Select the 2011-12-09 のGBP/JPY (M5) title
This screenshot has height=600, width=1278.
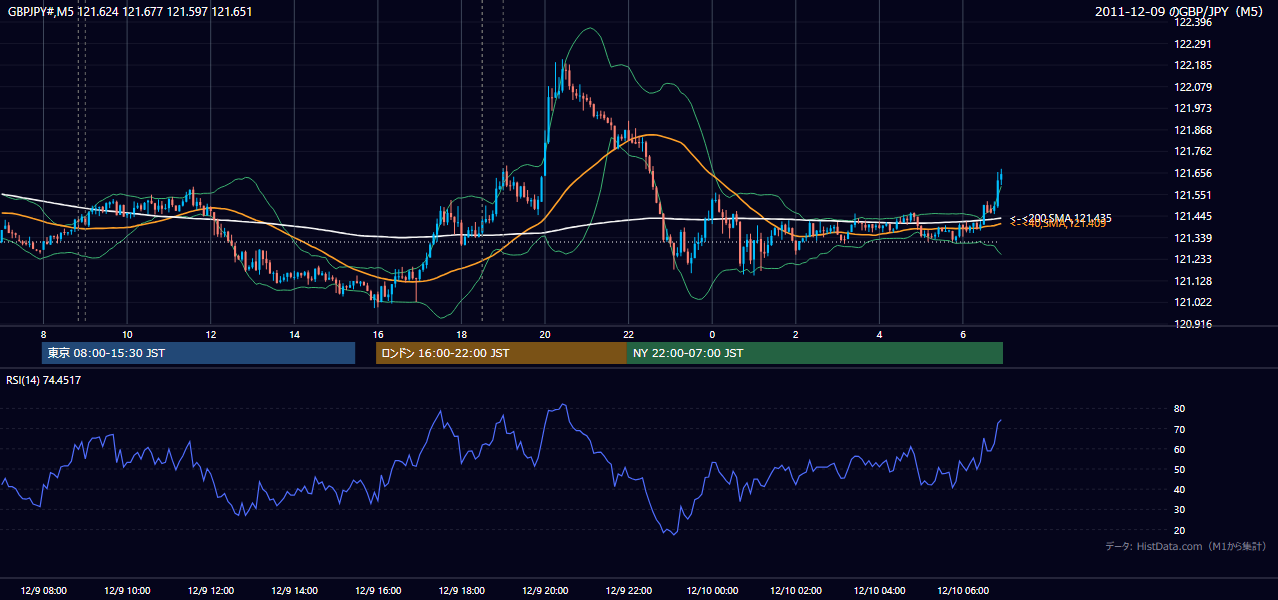[1181, 11]
